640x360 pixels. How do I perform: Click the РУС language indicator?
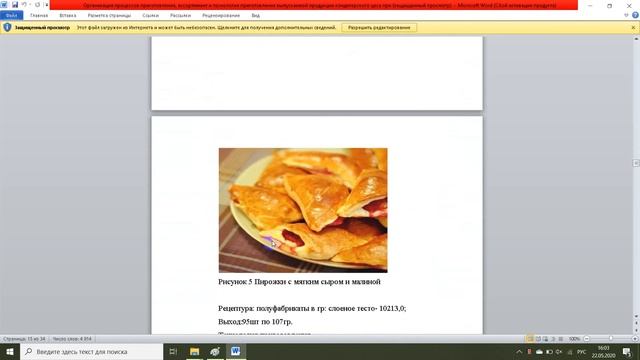[x=582, y=352]
